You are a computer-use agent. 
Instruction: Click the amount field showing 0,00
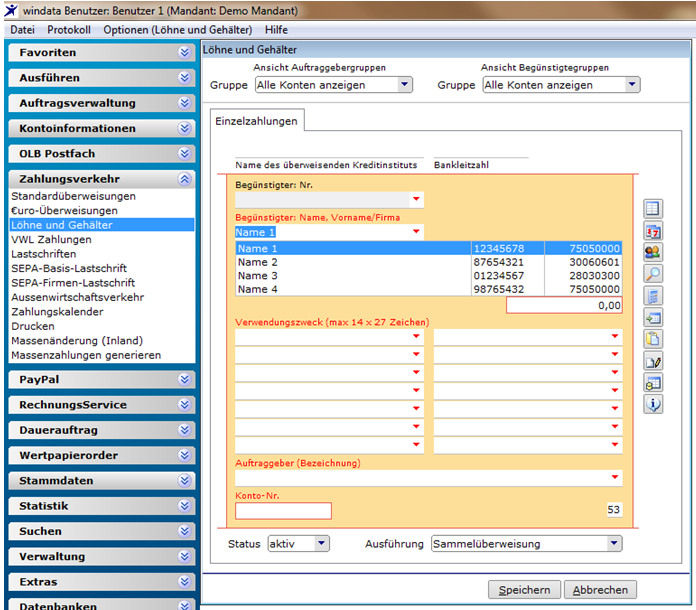click(x=564, y=305)
